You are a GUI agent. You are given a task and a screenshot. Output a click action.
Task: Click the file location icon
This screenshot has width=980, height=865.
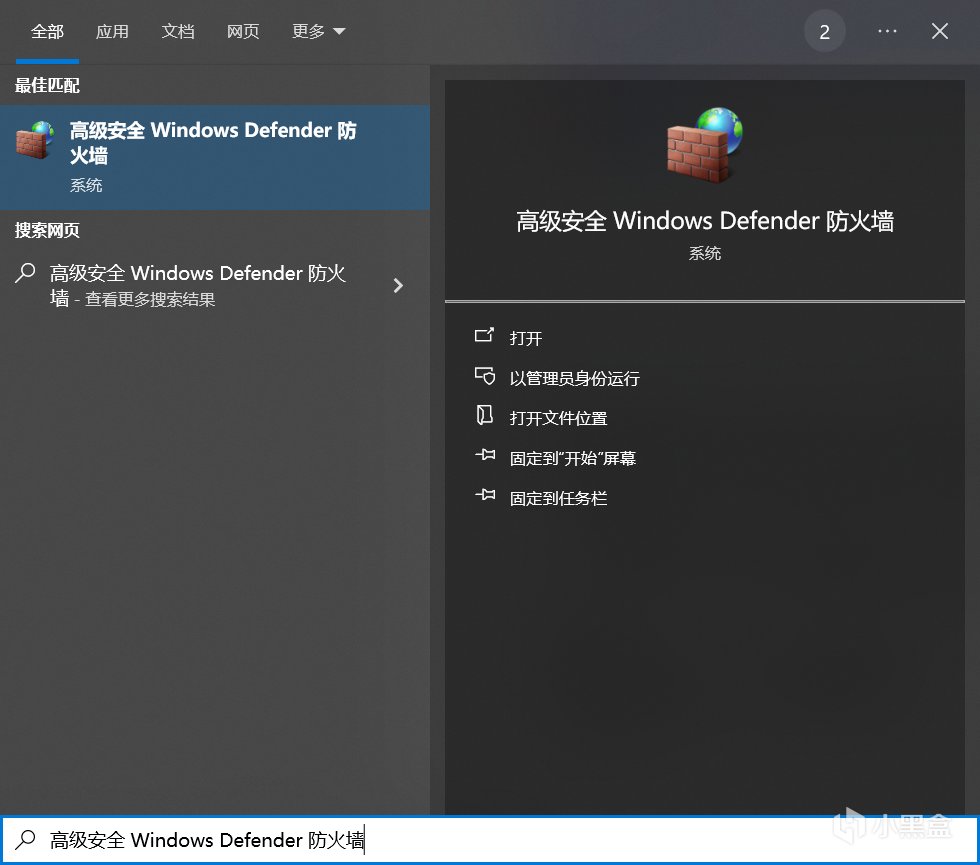484,415
